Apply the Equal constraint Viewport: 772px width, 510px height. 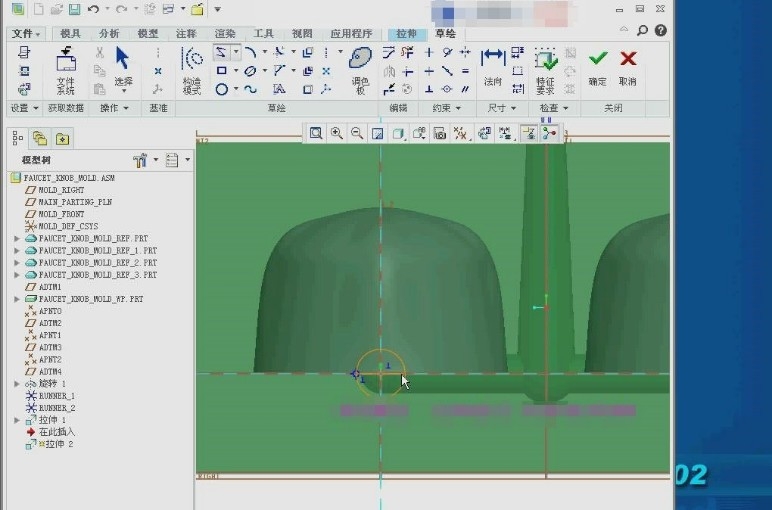465,71
